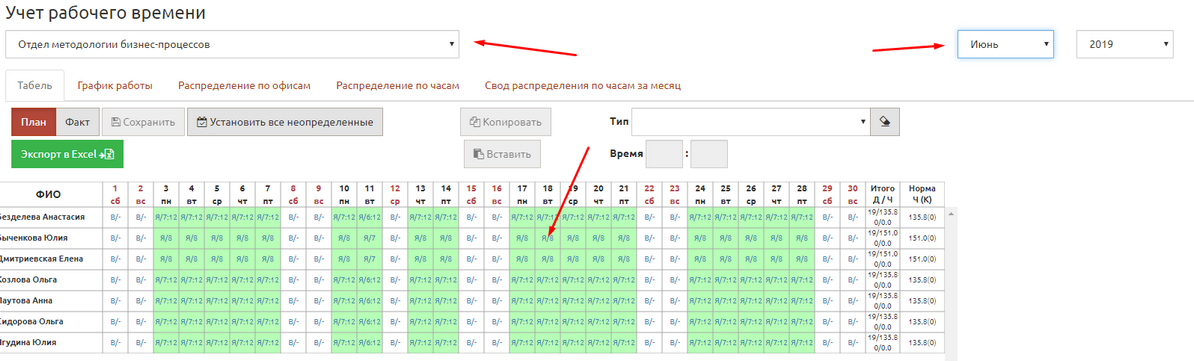
Task: Click the Сохранить button
Action: coord(143,122)
